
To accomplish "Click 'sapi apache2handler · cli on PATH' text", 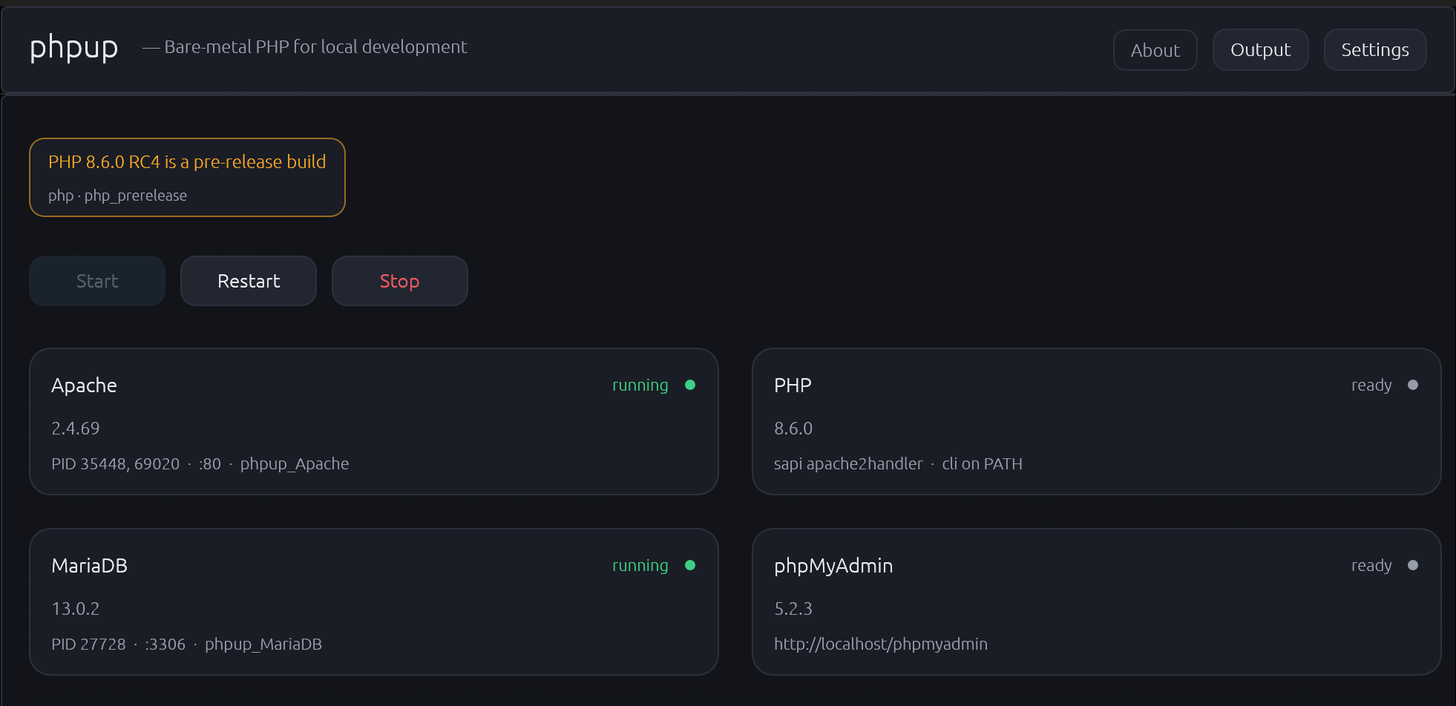I will (898, 464).
